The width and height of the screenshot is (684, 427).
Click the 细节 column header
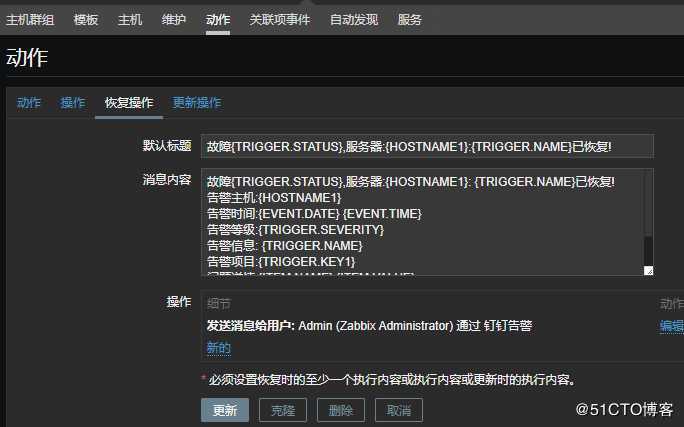(219, 304)
